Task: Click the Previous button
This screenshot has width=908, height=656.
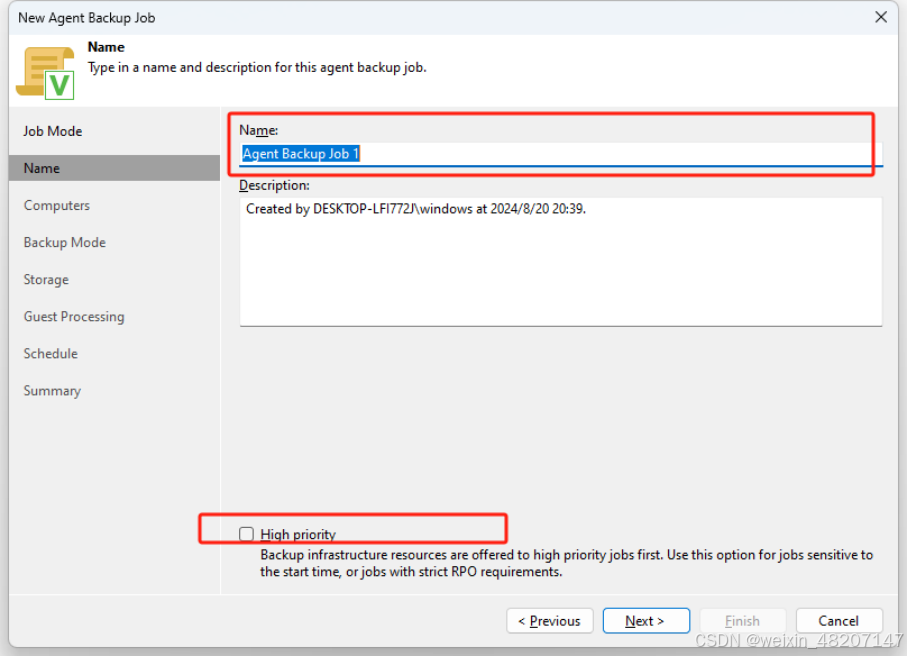Action: pyautogui.click(x=550, y=621)
